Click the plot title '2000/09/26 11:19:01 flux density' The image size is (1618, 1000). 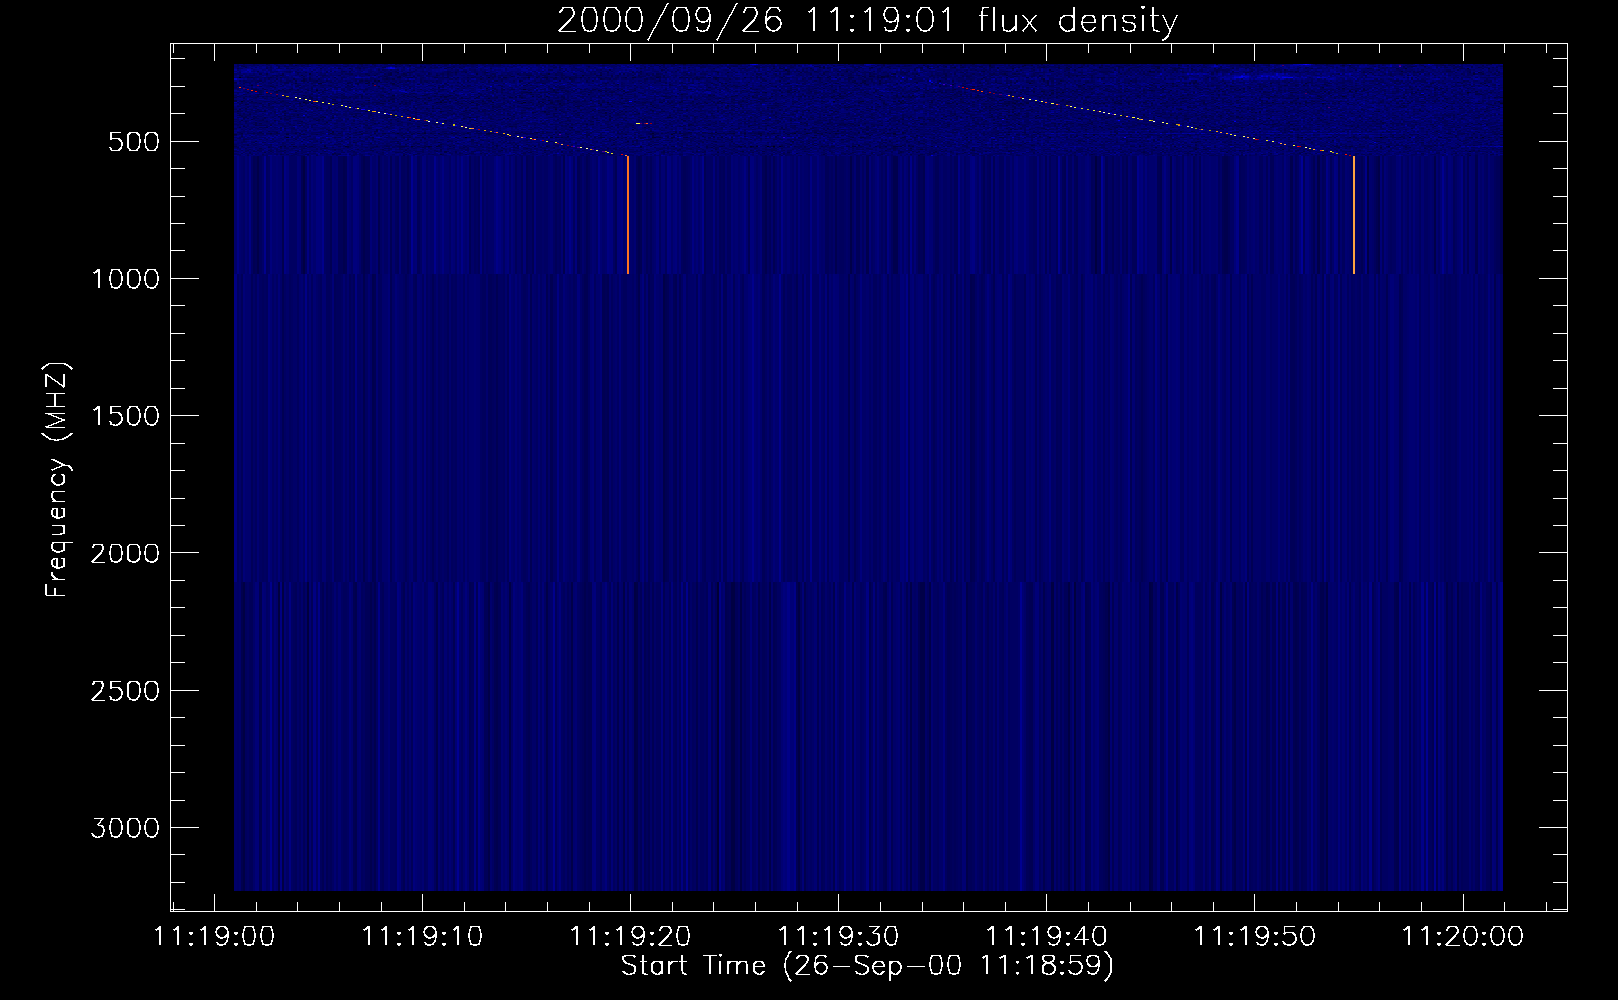point(867,20)
